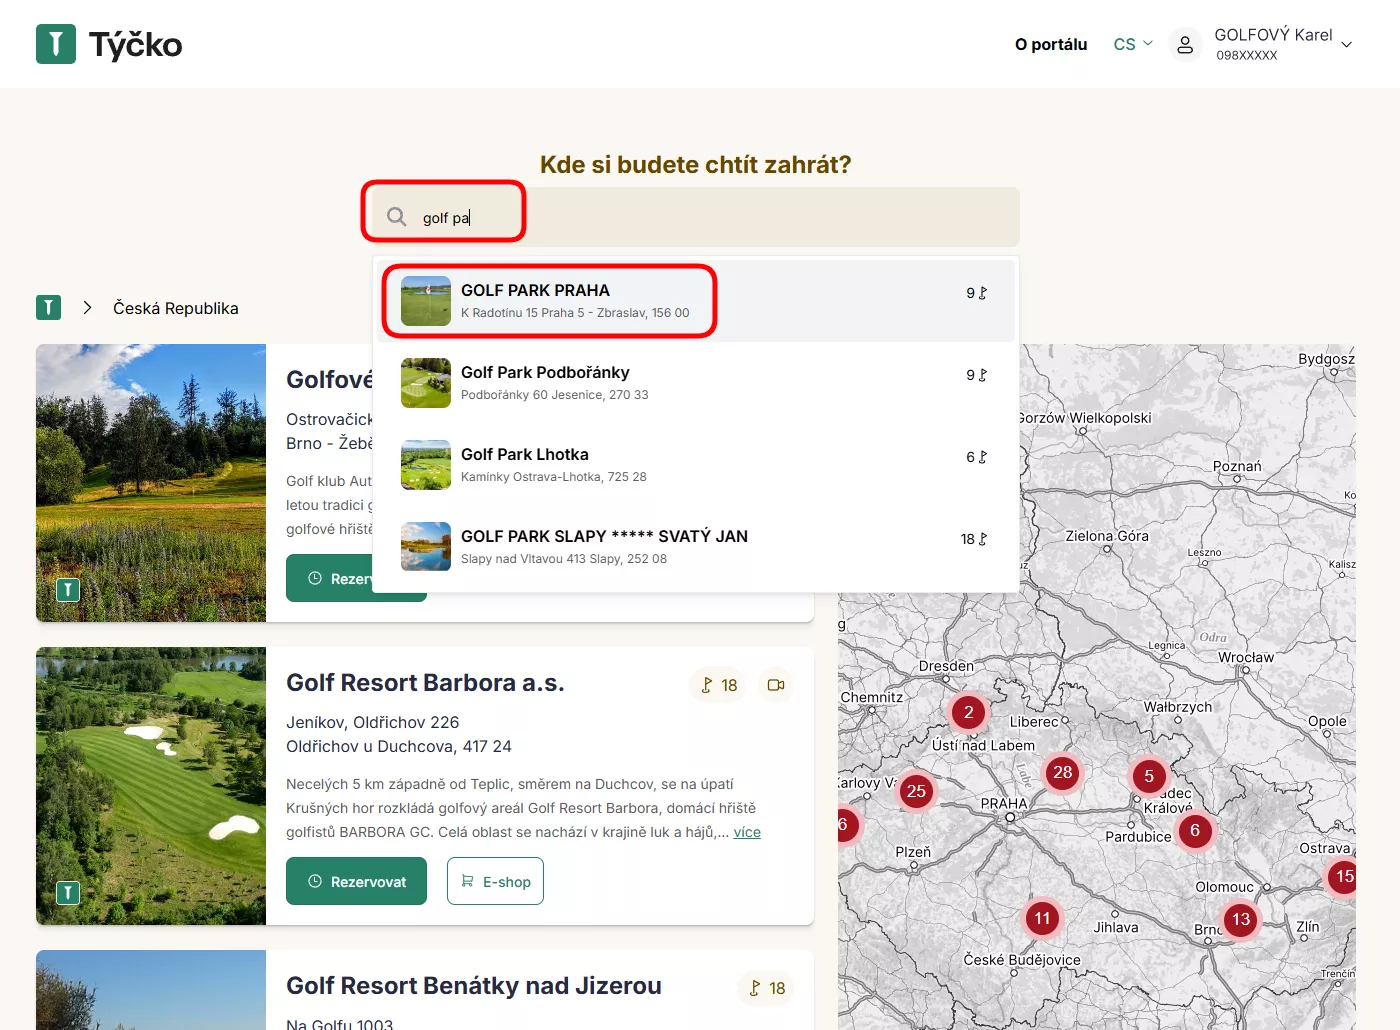Open map cluster marker 13 near Brno
The width and height of the screenshot is (1400, 1030).
pos(1241,919)
